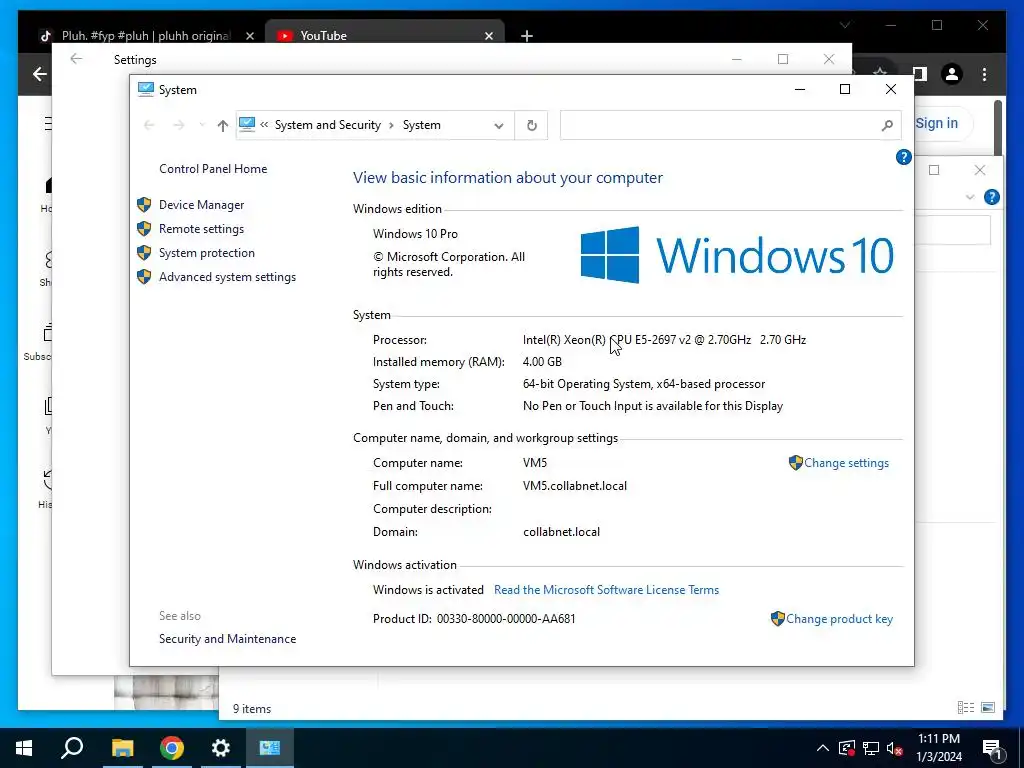Screen dimensions: 1024x768
Task: Click the System protection shield icon
Action: pyautogui.click(x=144, y=253)
